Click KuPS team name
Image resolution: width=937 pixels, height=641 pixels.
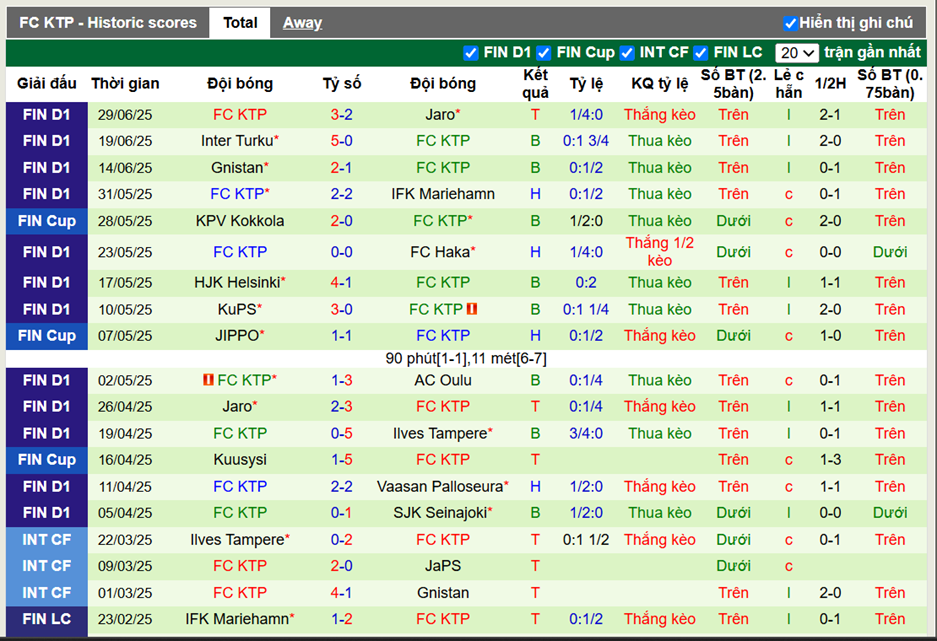click(240, 309)
